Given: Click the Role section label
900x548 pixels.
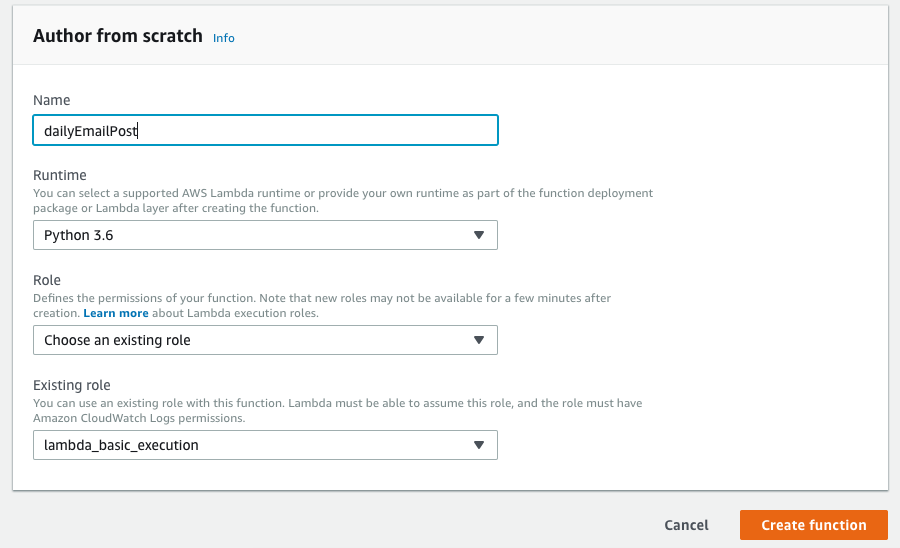Looking at the screenshot, I should click(x=46, y=281).
